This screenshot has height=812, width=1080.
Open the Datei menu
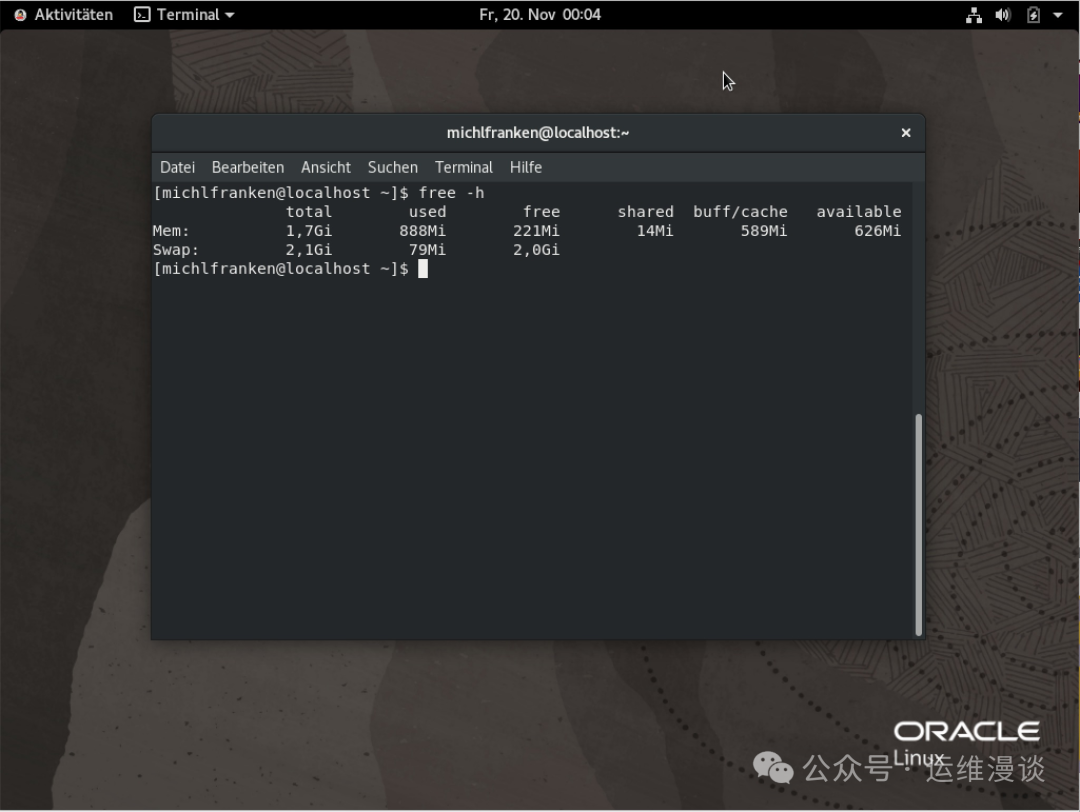177,167
